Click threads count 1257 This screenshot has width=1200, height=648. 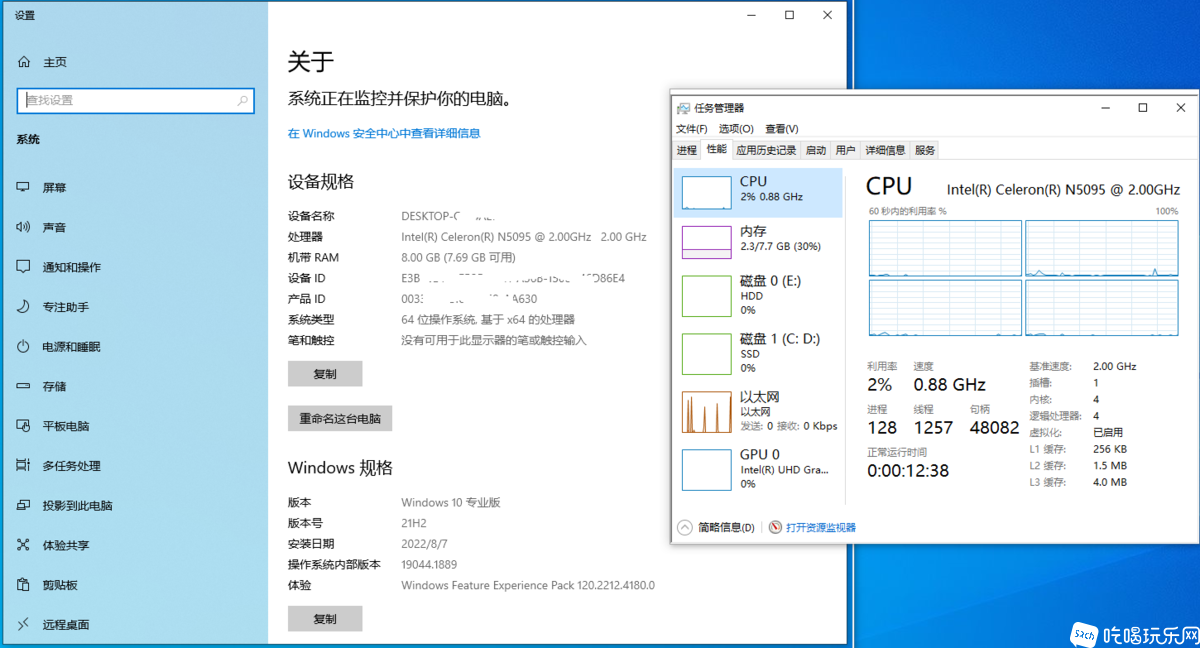point(934,428)
